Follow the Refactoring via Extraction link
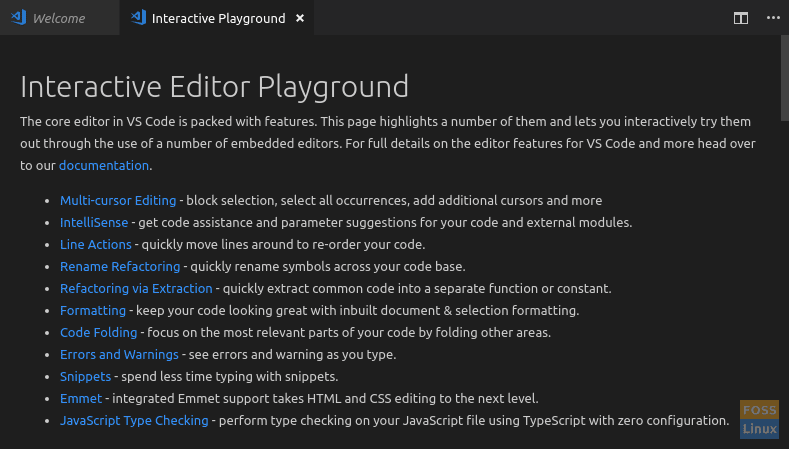 tap(136, 288)
